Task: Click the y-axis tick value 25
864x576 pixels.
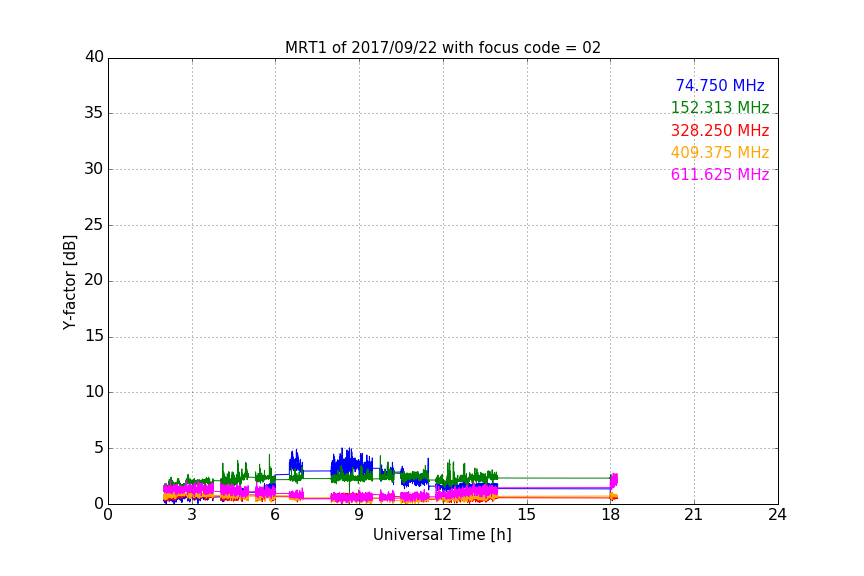Action: [x=94, y=224]
